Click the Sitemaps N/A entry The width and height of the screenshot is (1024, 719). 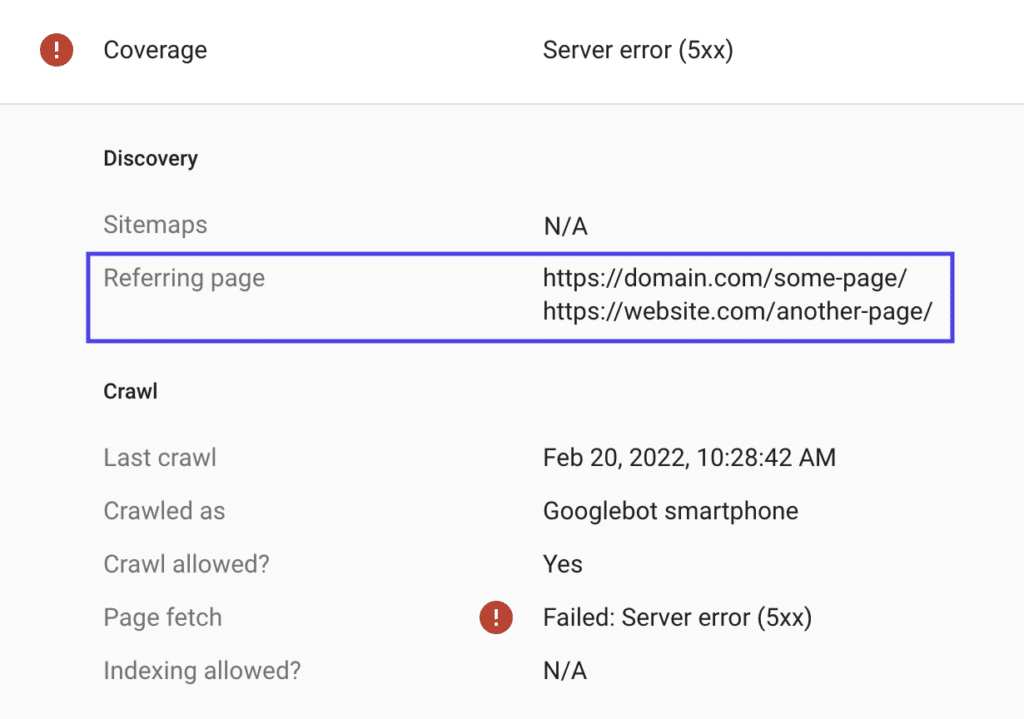pos(566,225)
